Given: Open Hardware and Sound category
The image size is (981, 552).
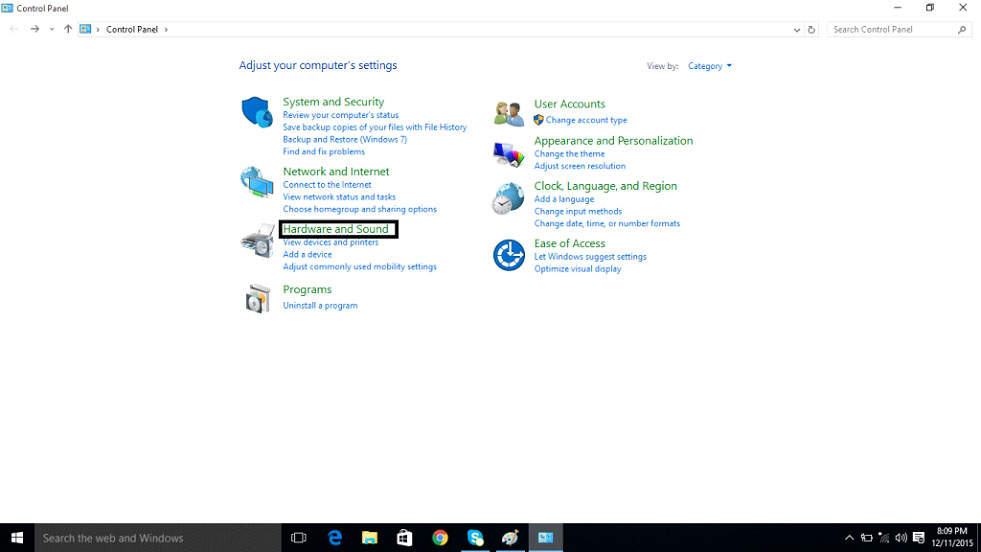Looking at the screenshot, I should (336, 229).
